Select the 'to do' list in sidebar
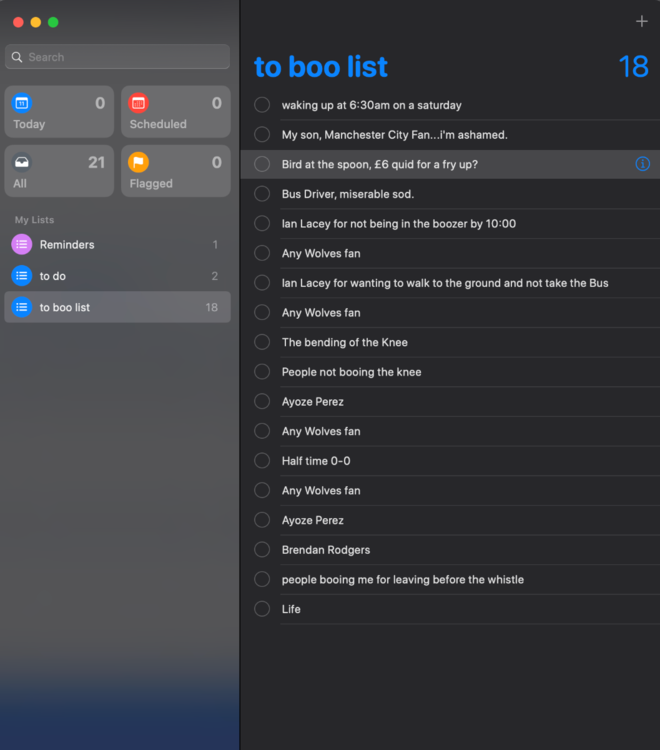This screenshot has width=660, height=750. coord(118,276)
